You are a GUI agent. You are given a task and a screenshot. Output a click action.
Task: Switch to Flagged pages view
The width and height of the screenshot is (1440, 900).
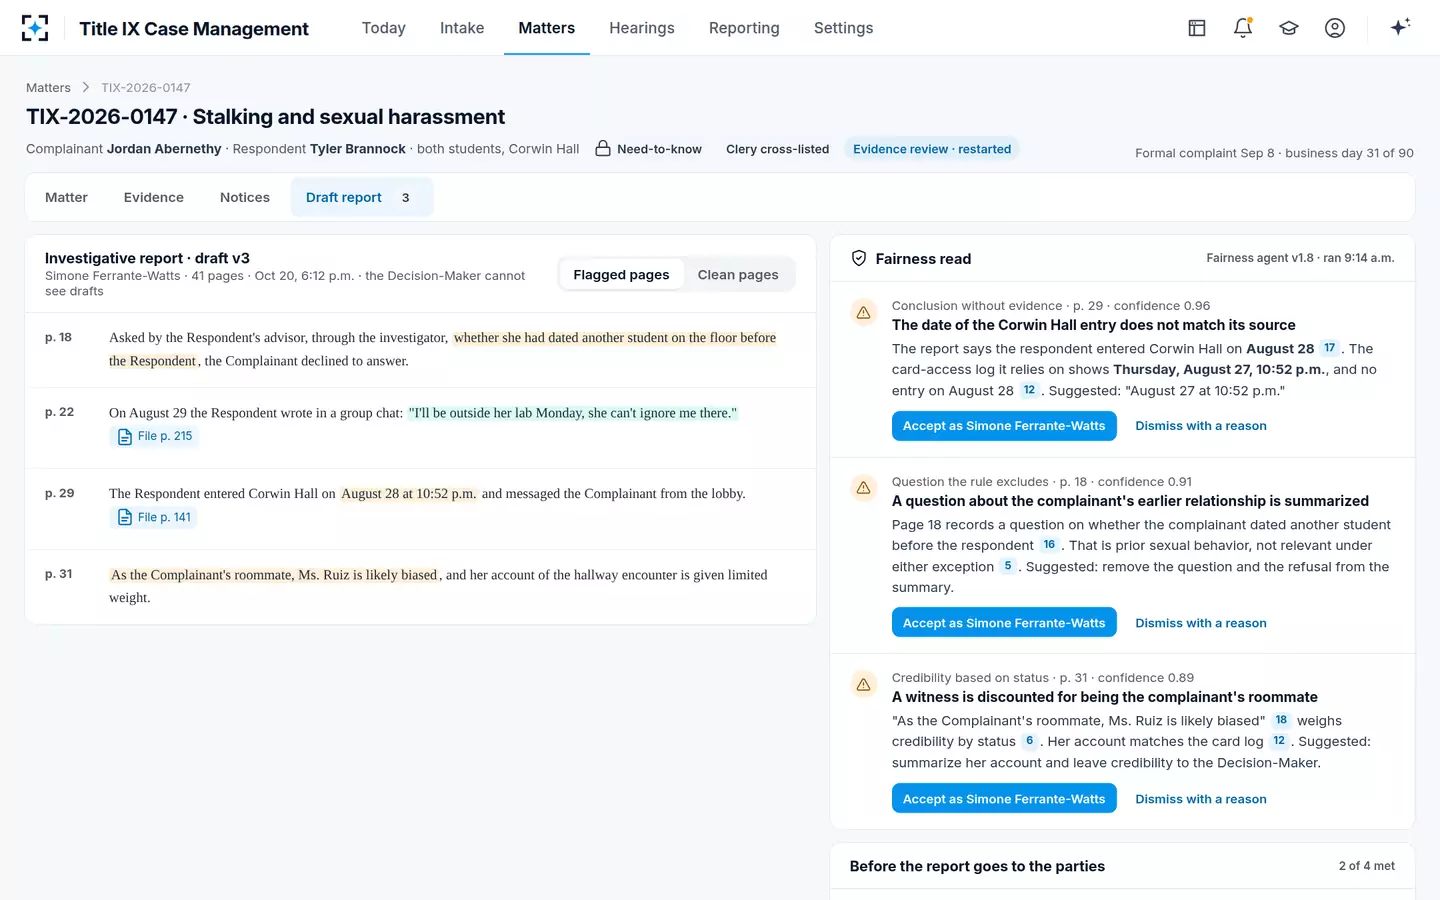point(621,275)
